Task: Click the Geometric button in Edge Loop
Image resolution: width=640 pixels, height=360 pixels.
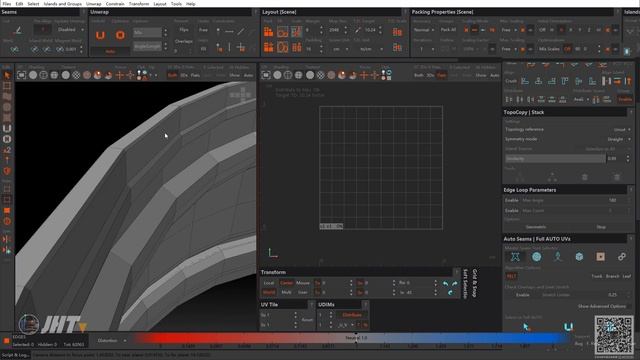Action: tap(536, 227)
